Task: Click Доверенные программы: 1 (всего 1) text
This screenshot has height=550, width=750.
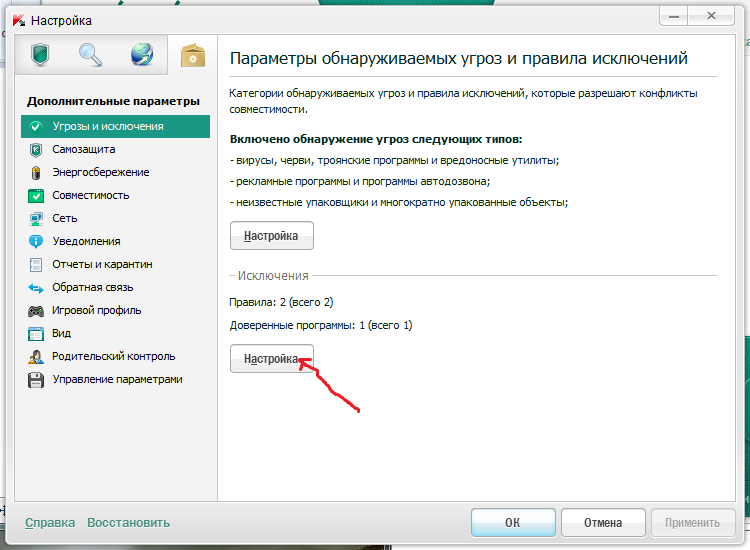Action: 321,325
